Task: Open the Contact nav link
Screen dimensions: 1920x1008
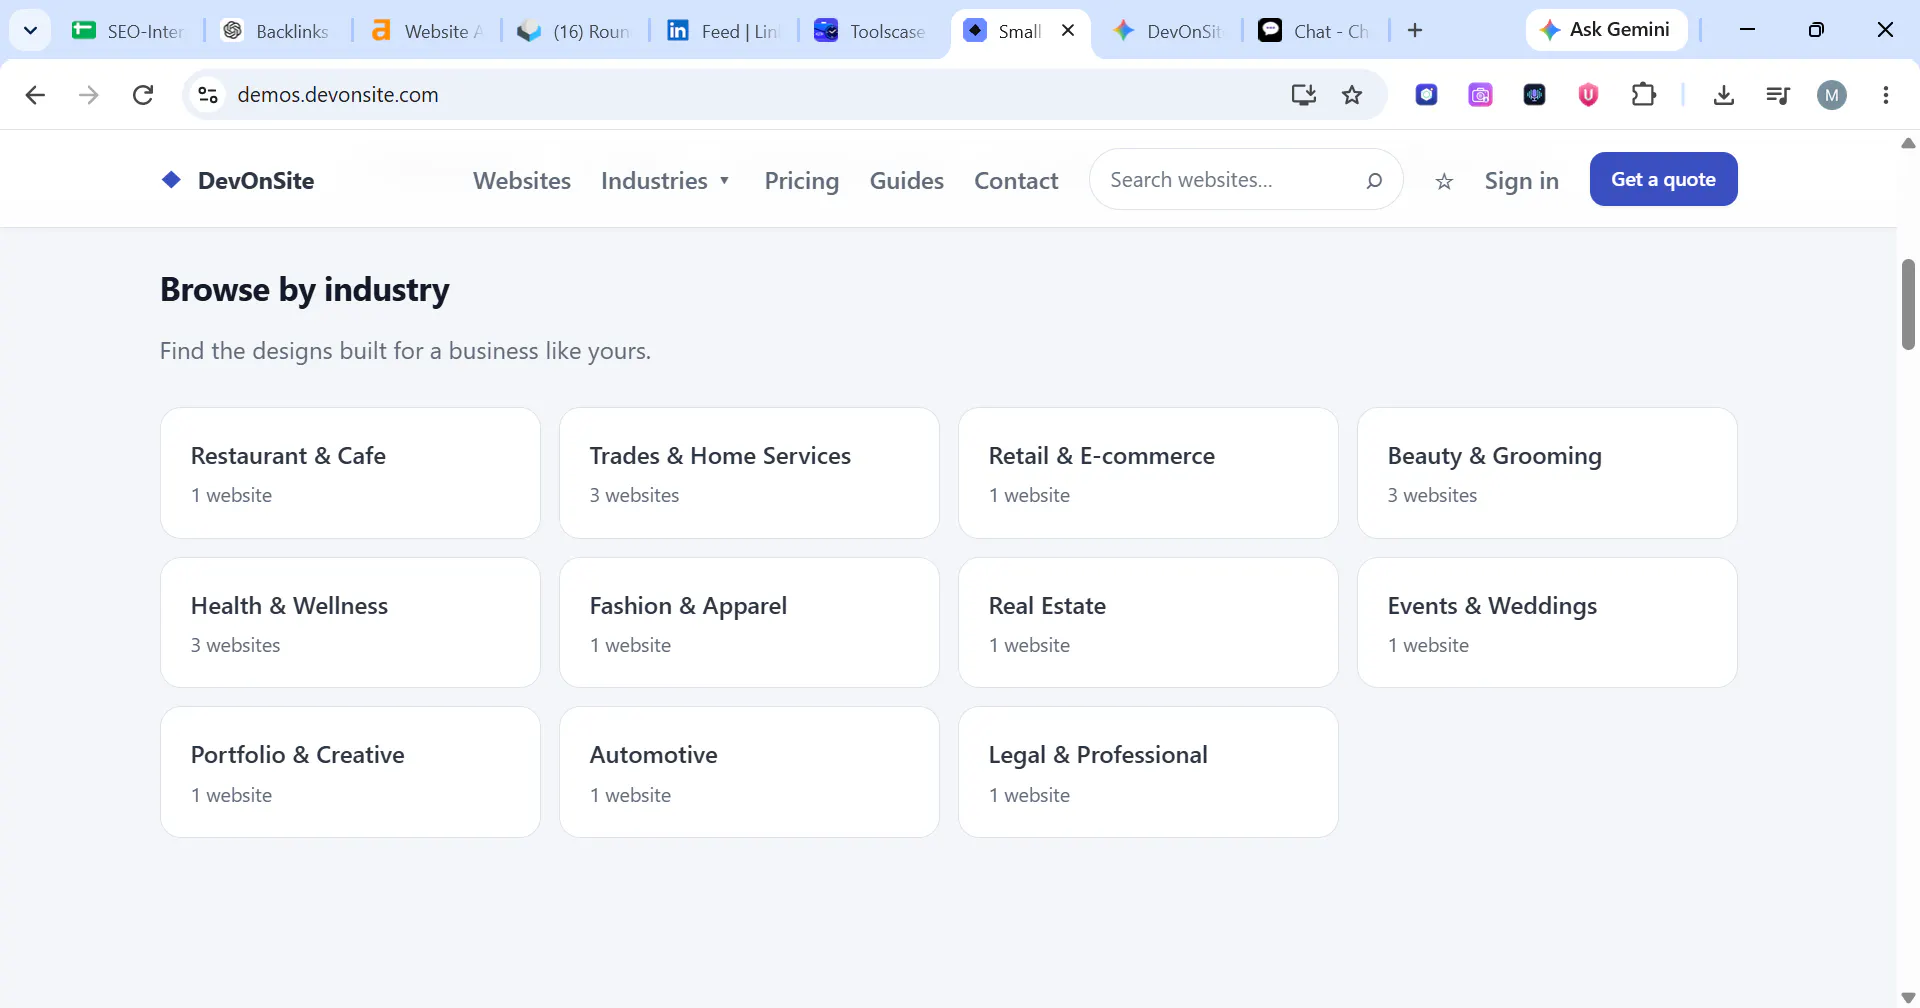Action: point(1016,181)
